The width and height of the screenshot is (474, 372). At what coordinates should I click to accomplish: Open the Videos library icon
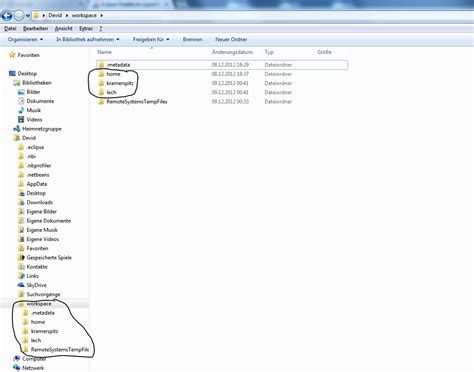click(21, 119)
